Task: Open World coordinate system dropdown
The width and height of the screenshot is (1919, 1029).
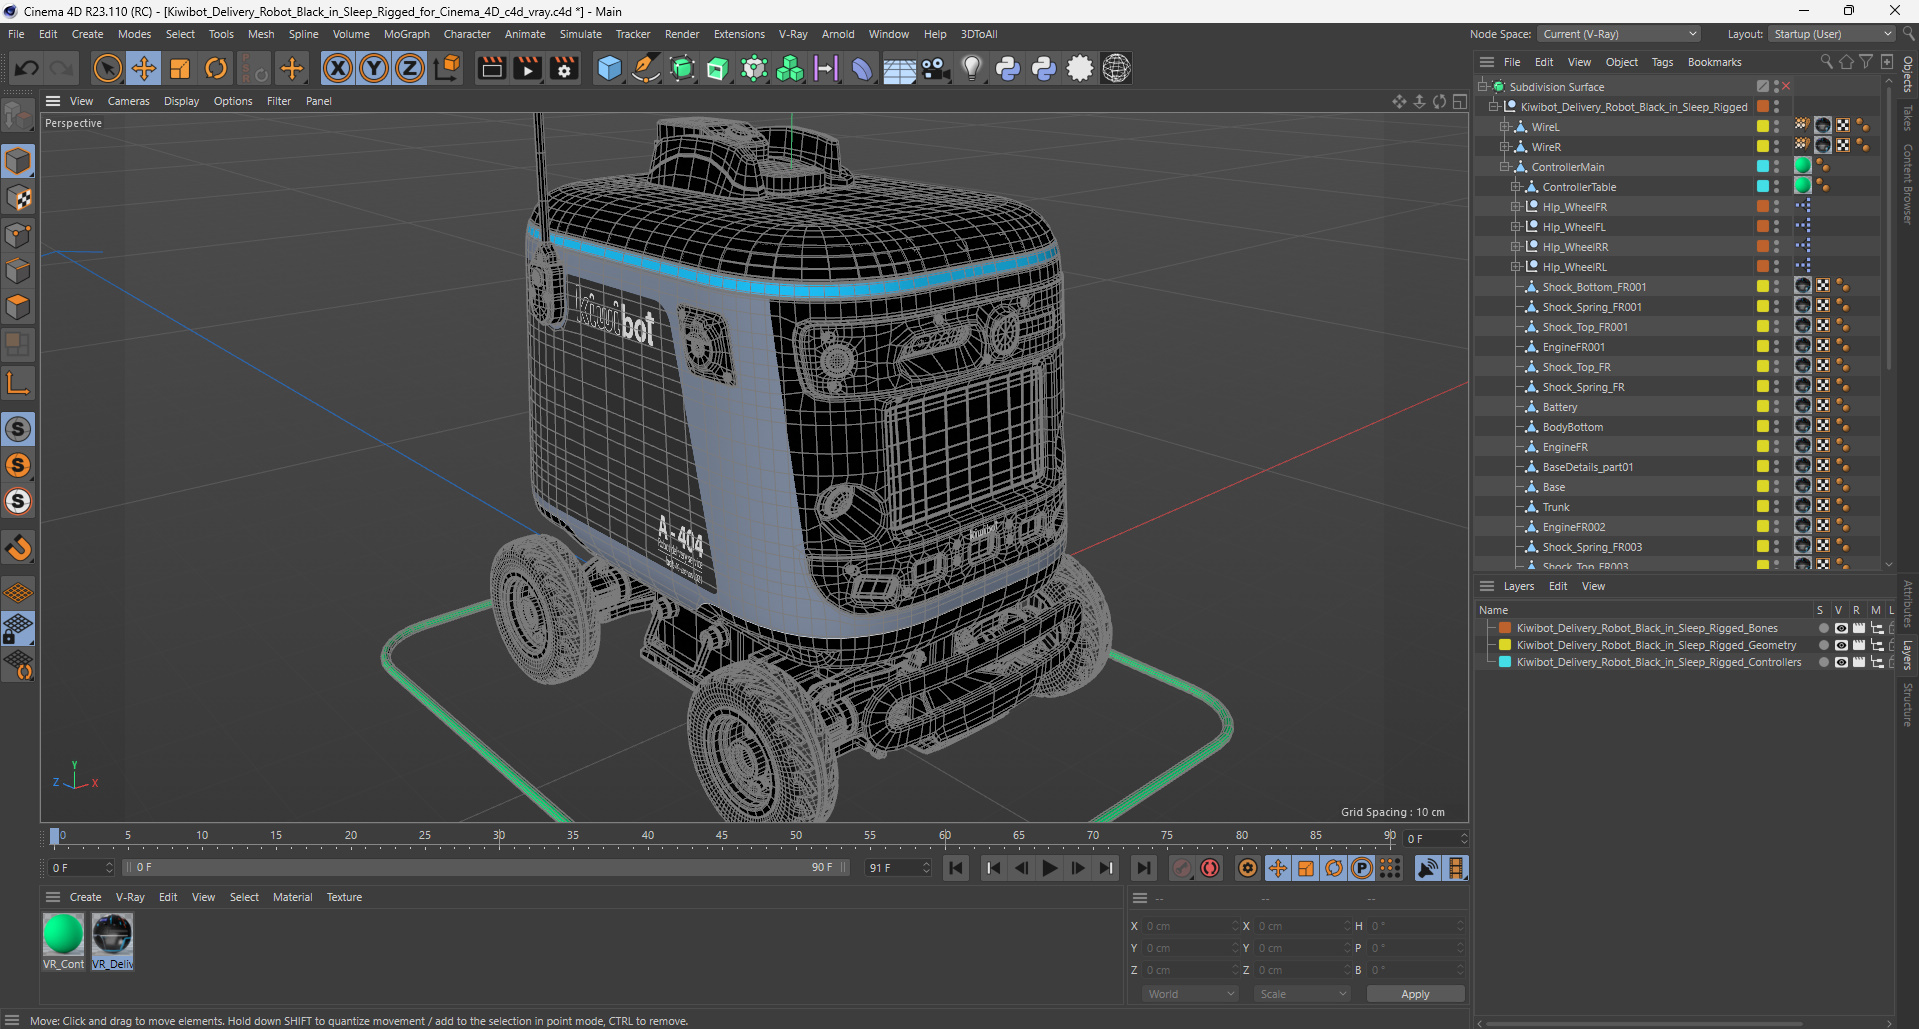Action: 1190,994
